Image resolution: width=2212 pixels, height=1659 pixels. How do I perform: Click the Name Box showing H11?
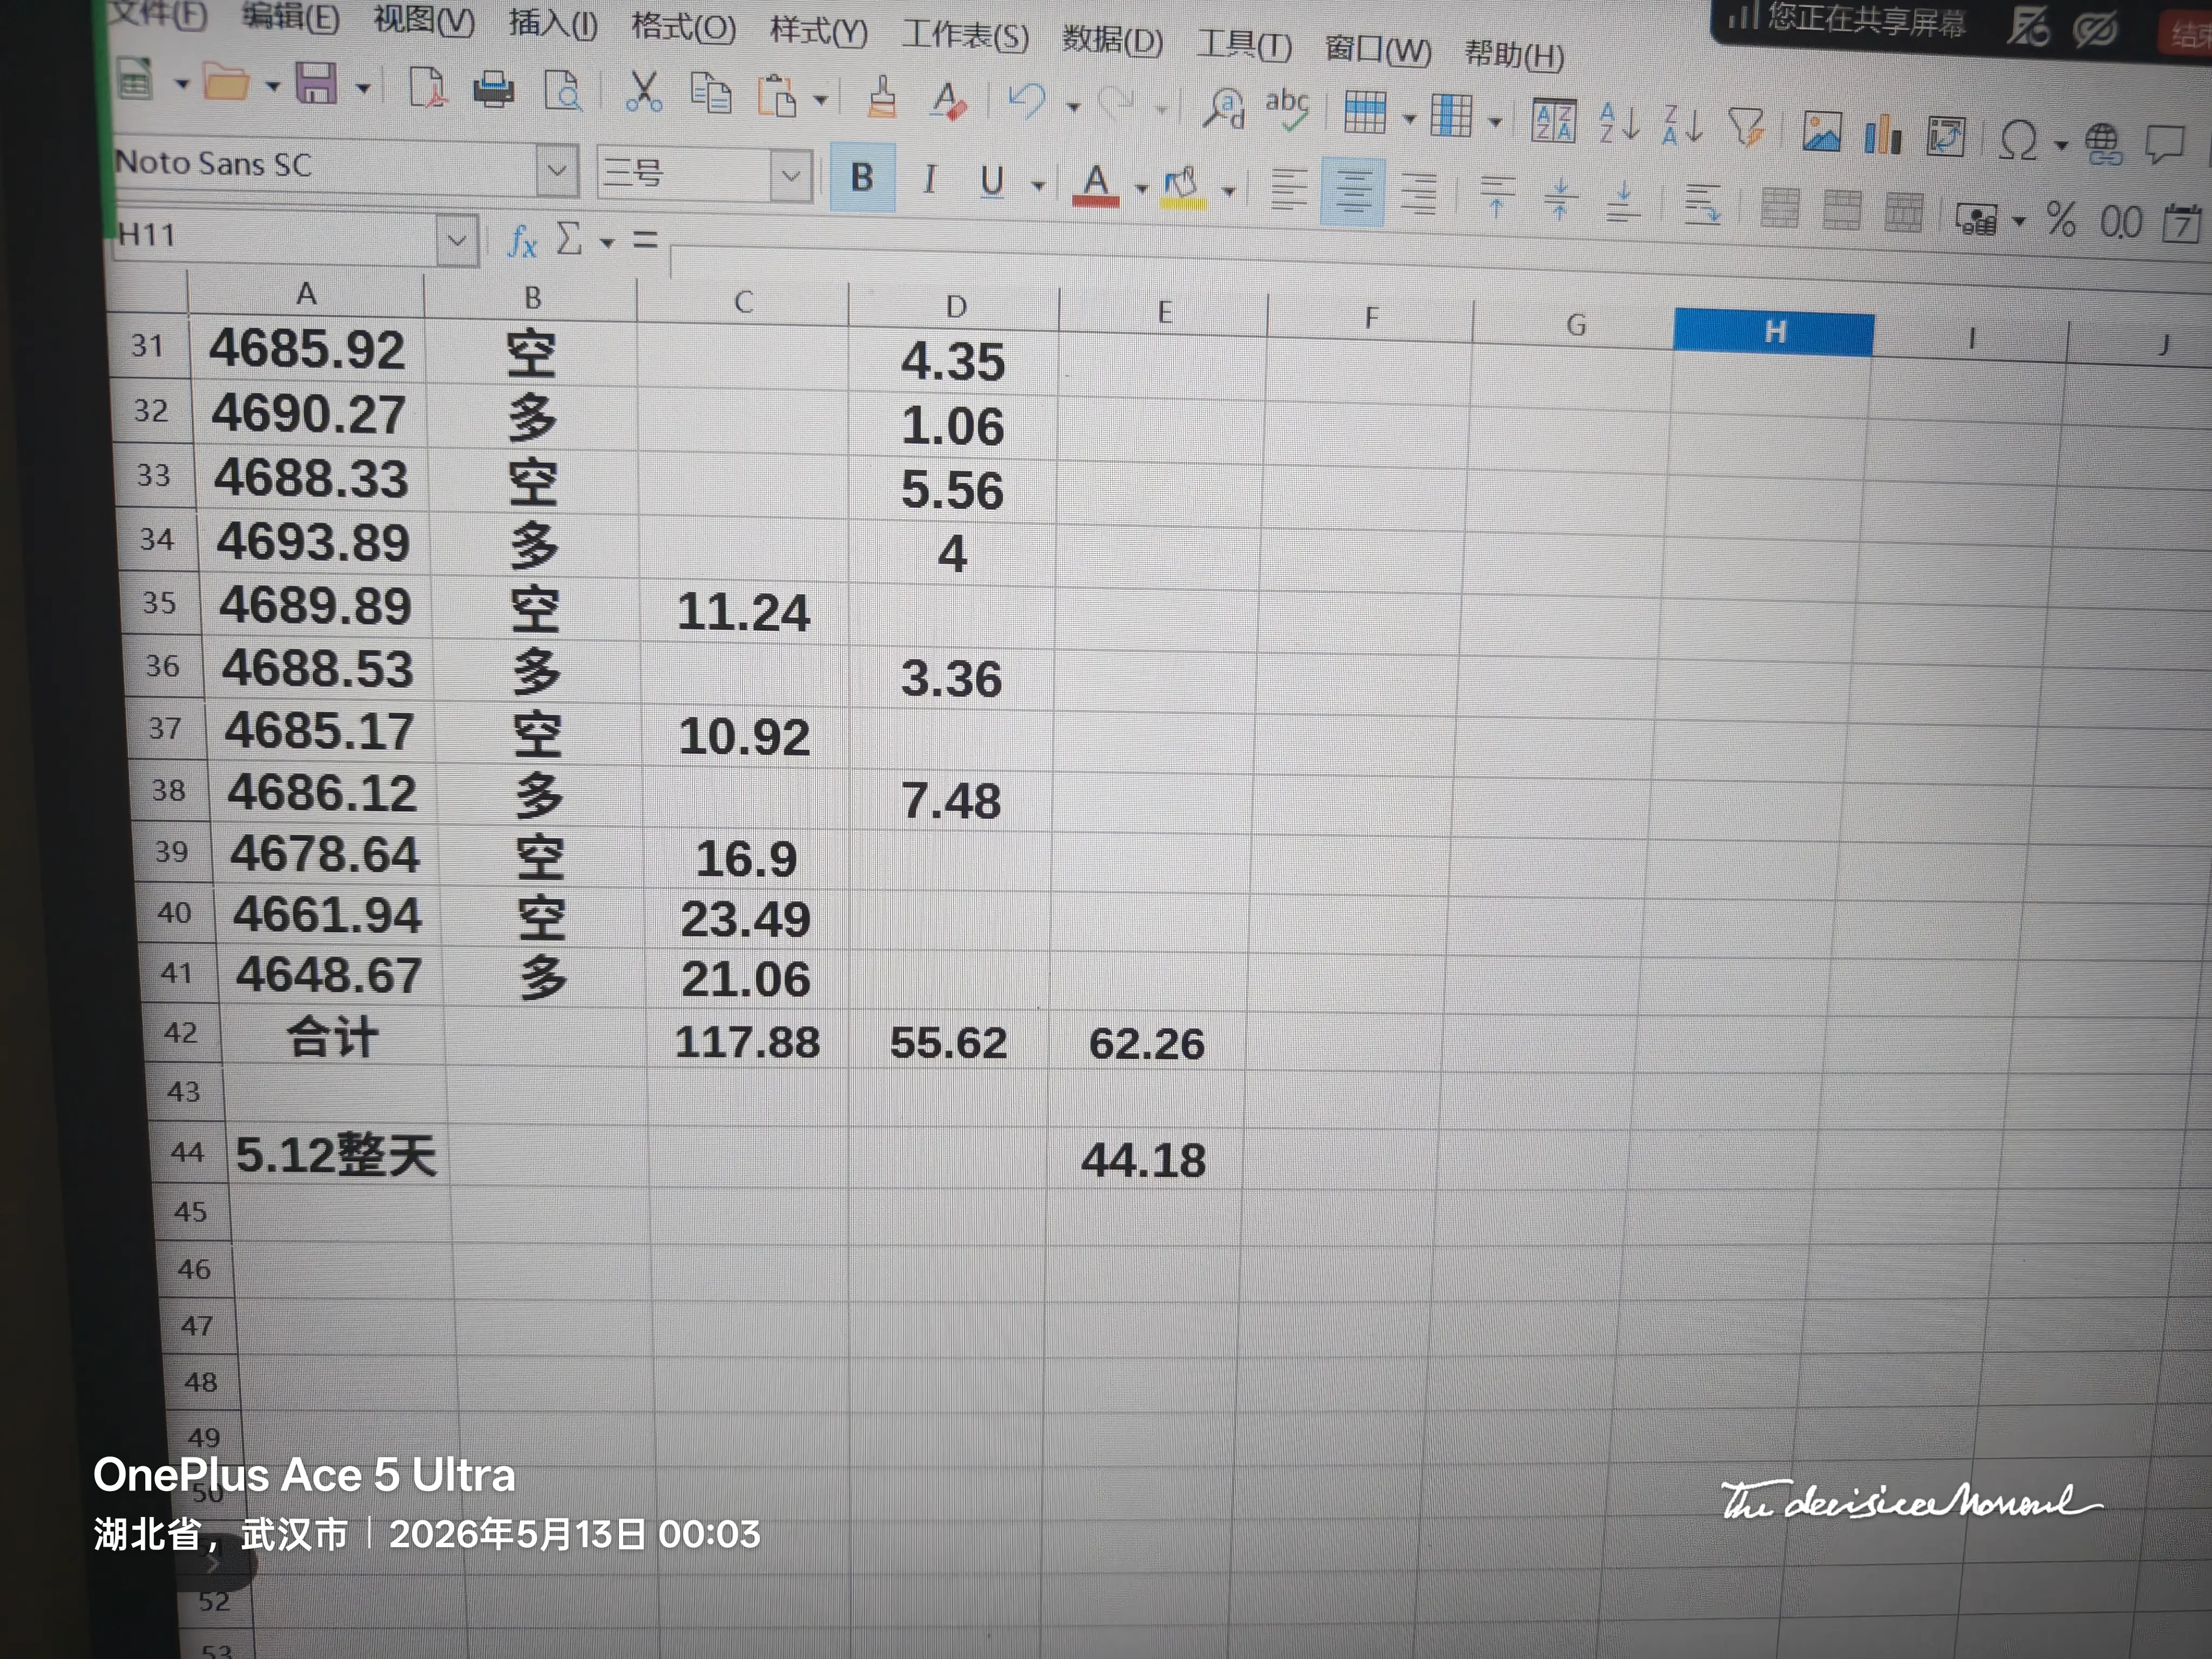pyautogui.click(x=275, y=236)
